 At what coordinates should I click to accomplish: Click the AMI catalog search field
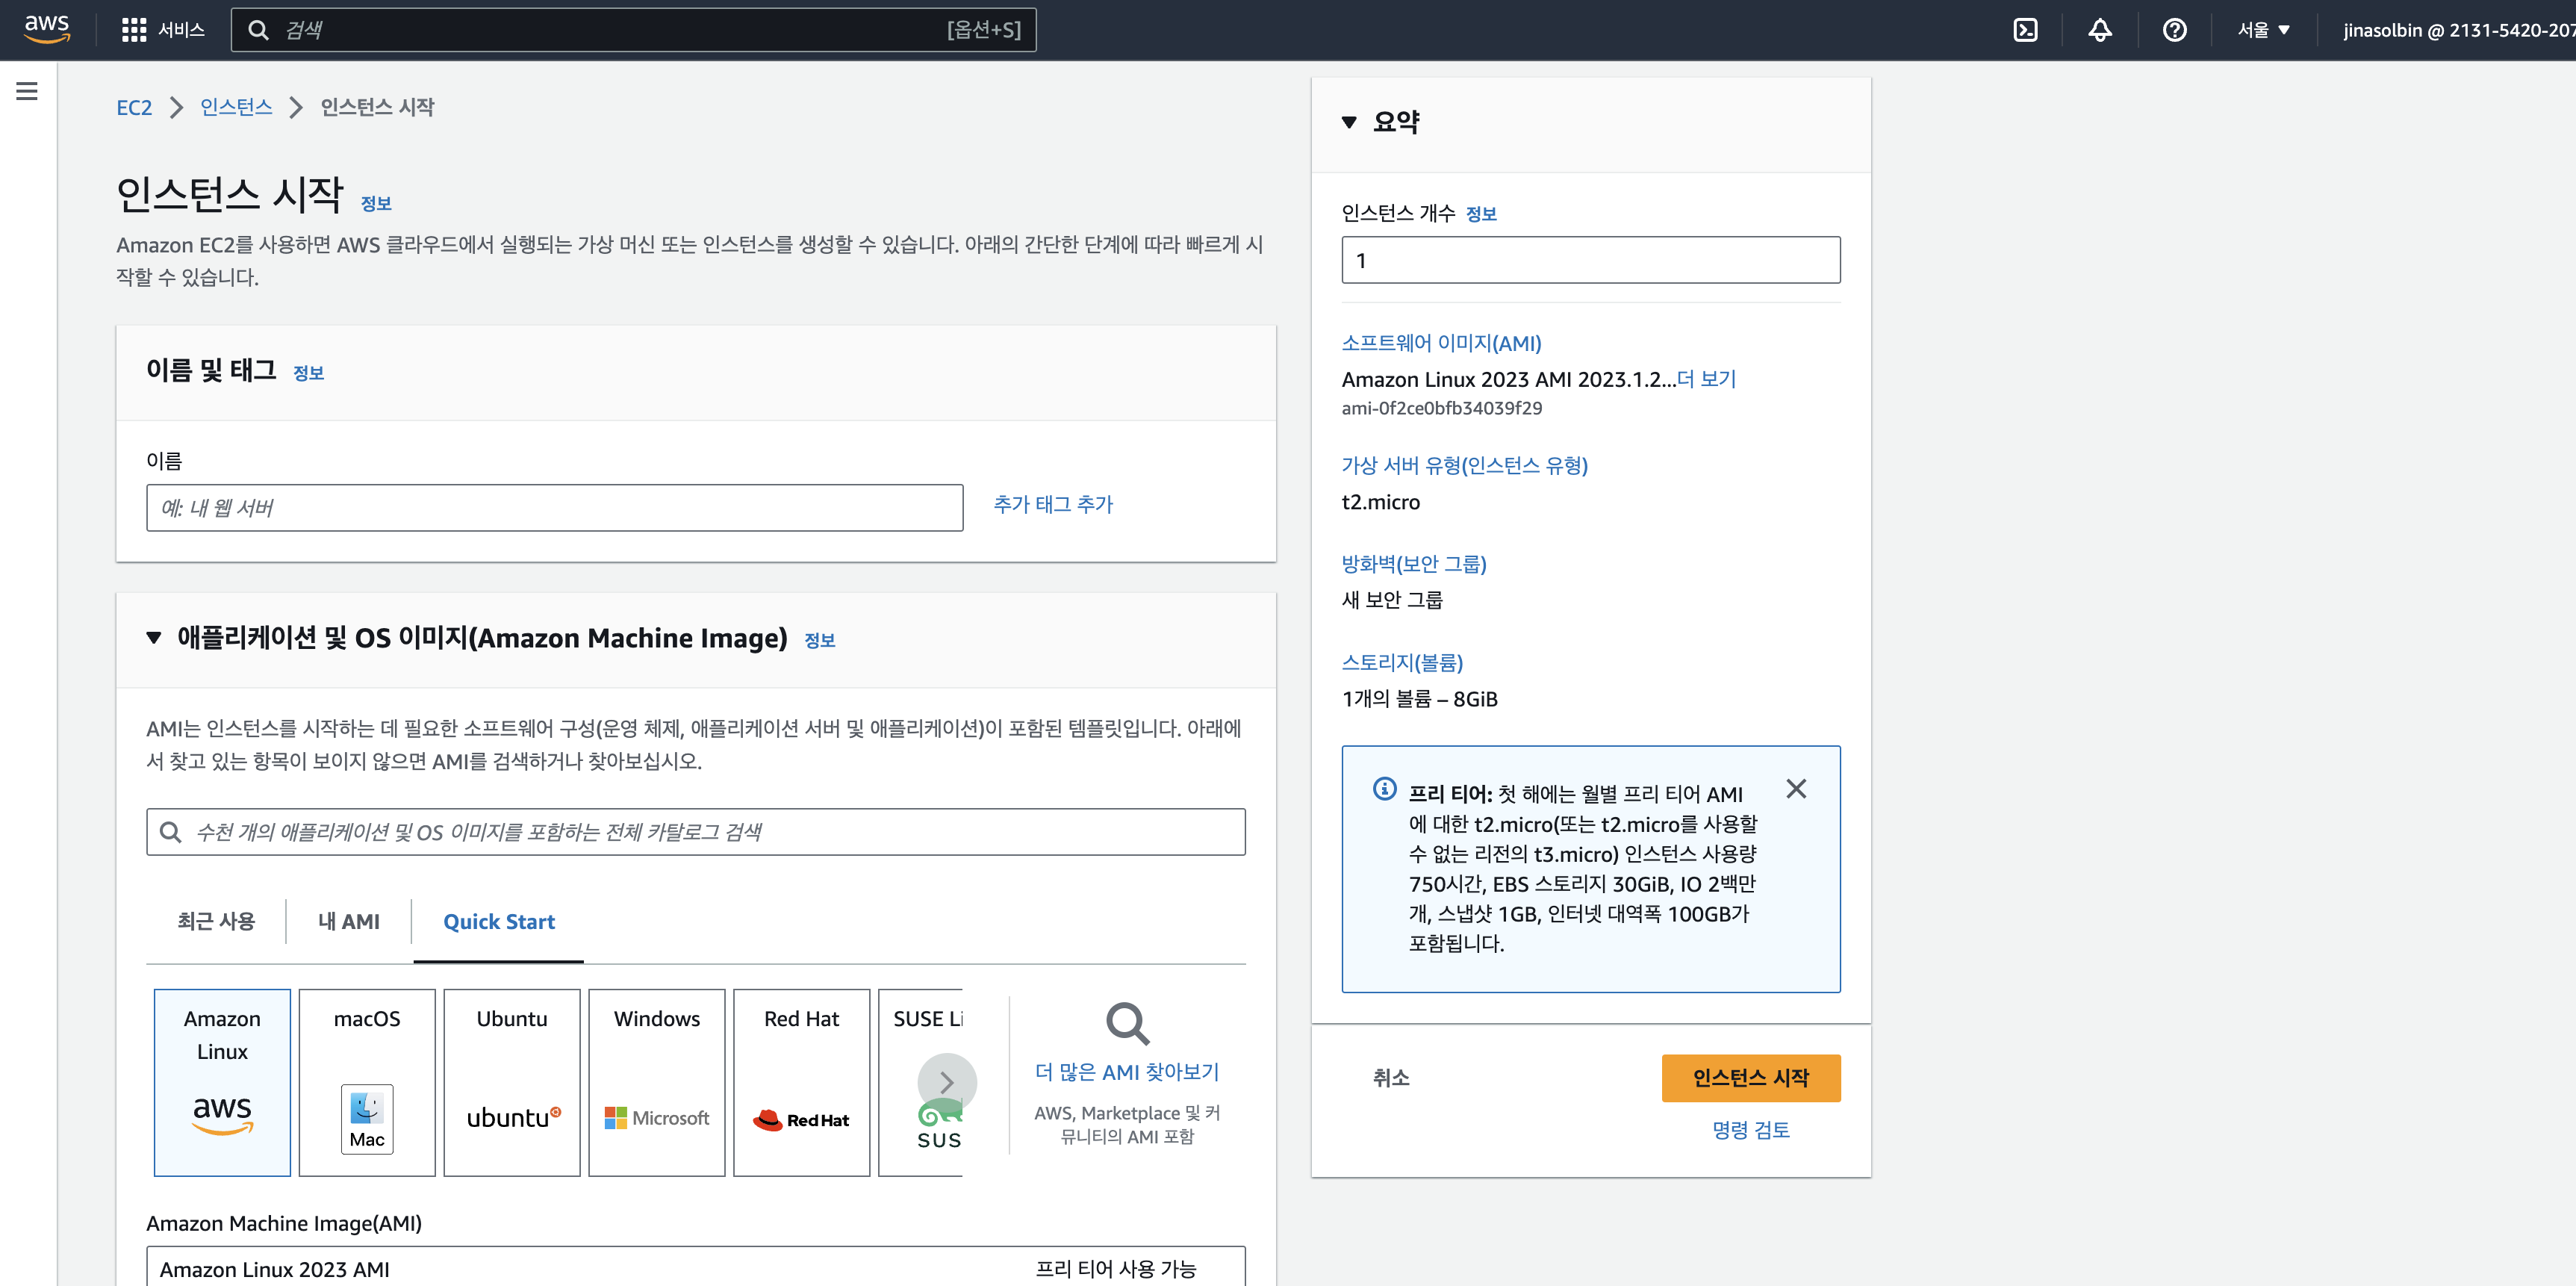click(696, 832)
